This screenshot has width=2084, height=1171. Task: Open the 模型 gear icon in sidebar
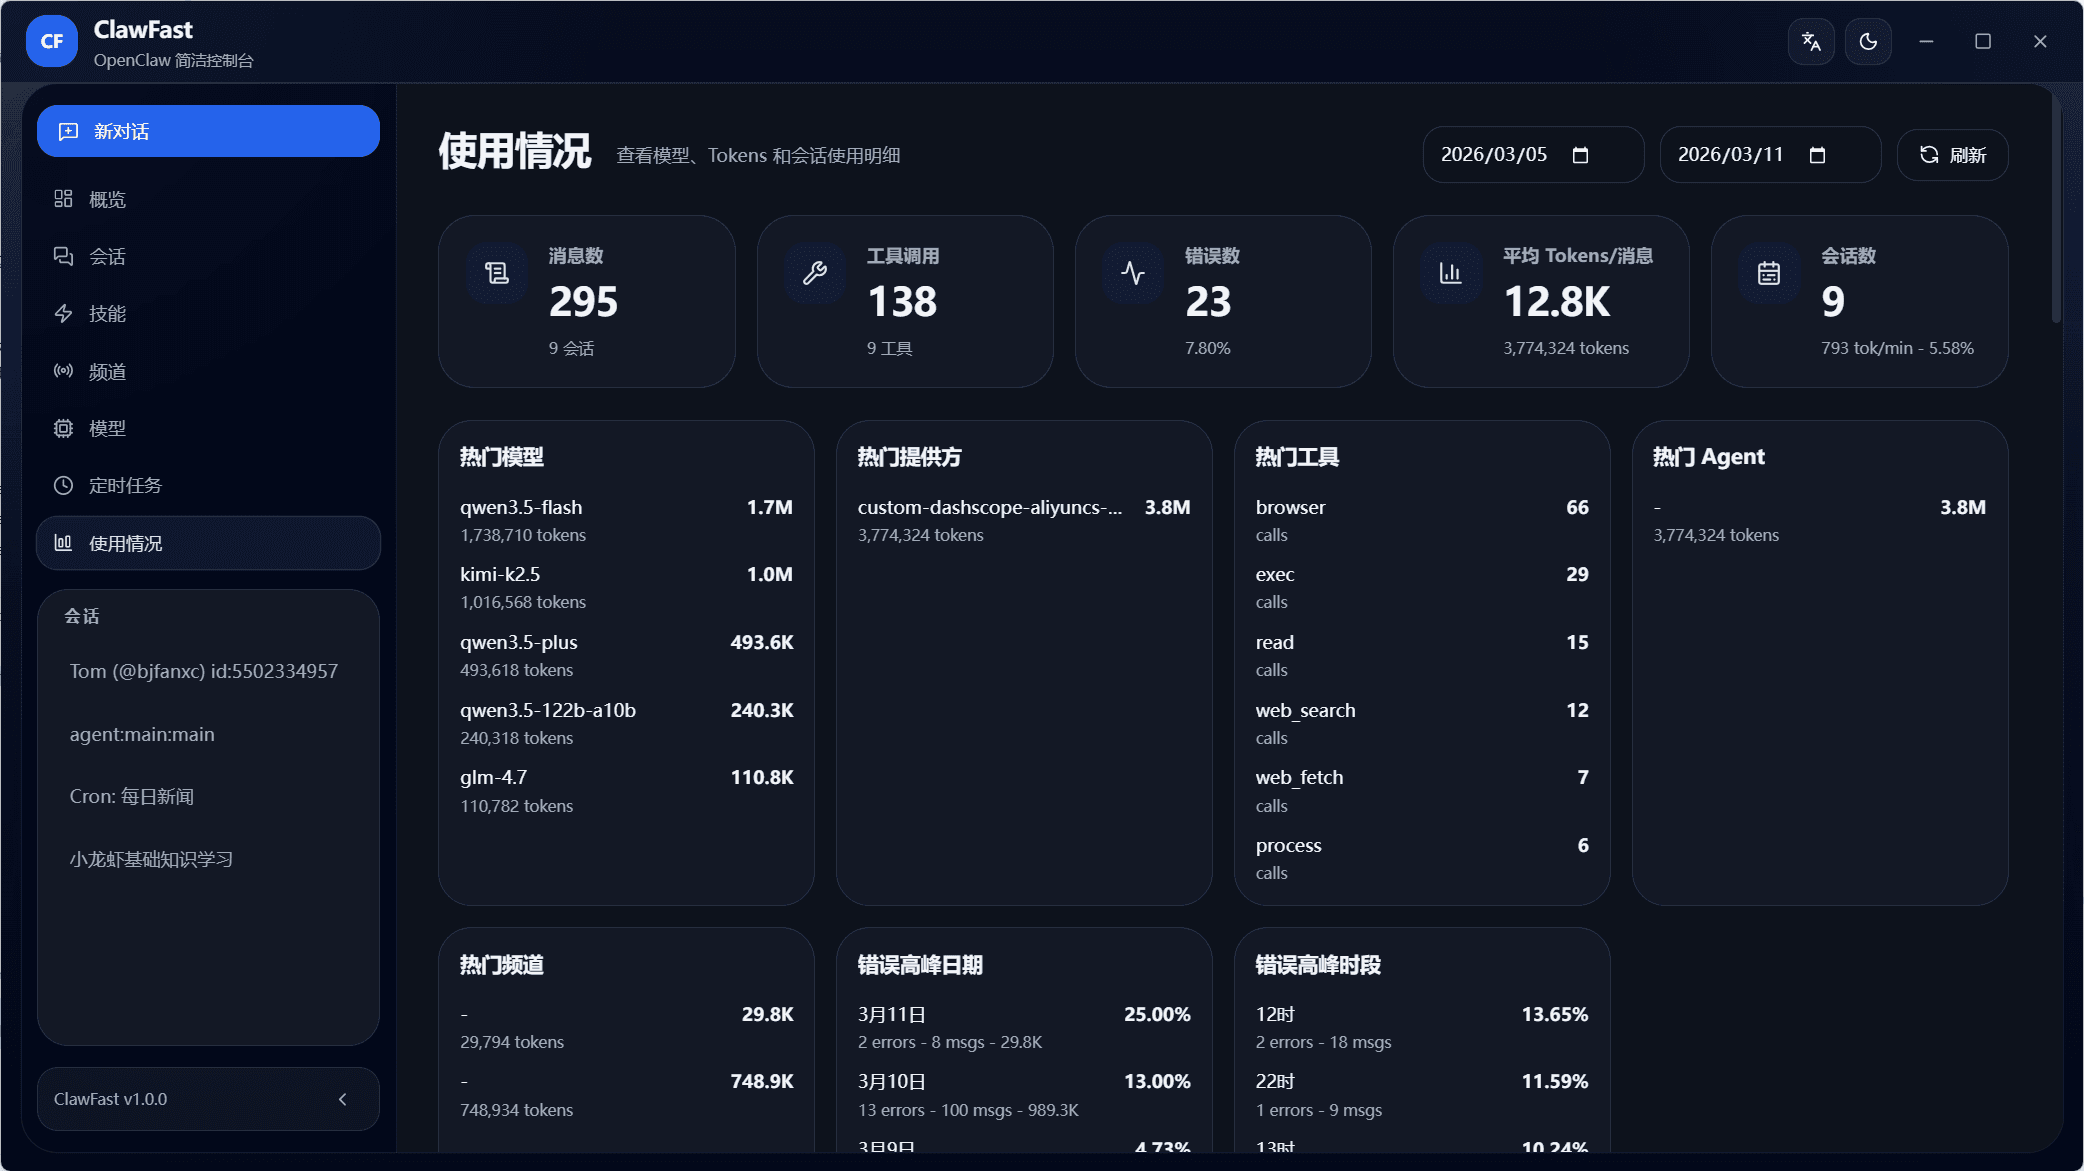click(x=63, y=428)
